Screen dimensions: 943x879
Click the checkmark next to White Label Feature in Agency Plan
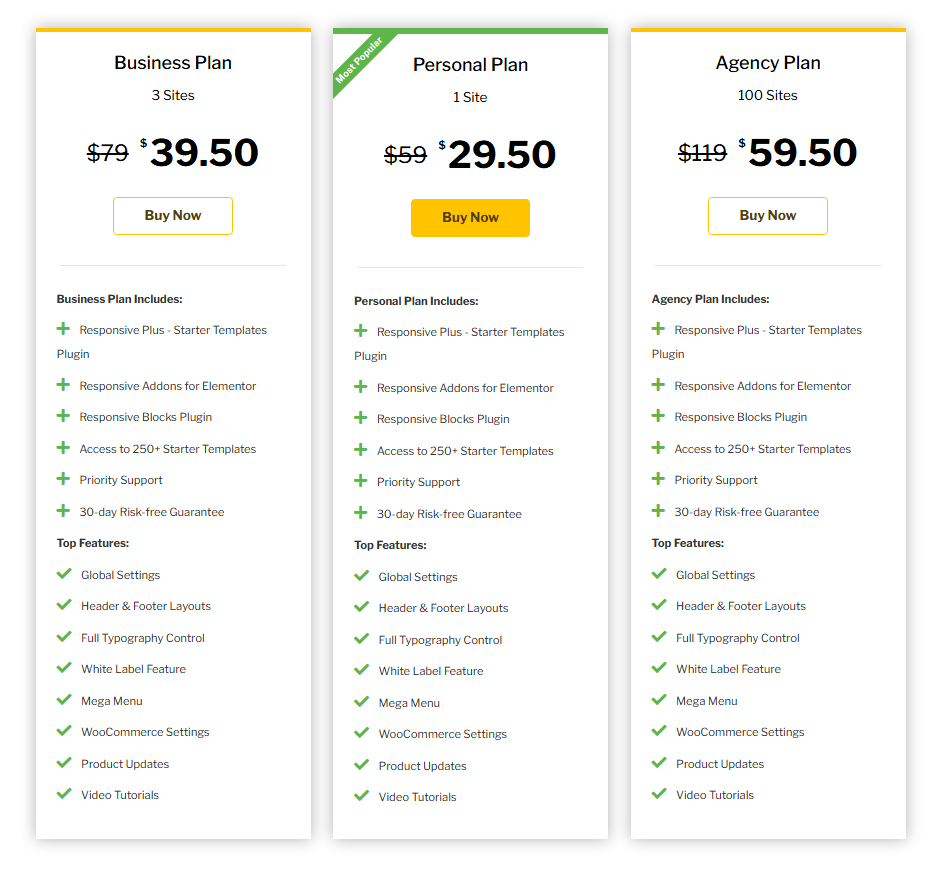pos(658,668)
